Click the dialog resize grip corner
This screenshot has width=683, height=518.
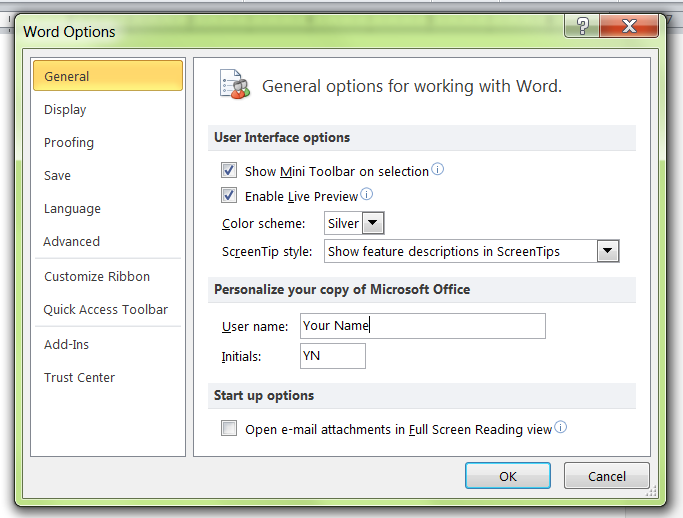(652, 492)
